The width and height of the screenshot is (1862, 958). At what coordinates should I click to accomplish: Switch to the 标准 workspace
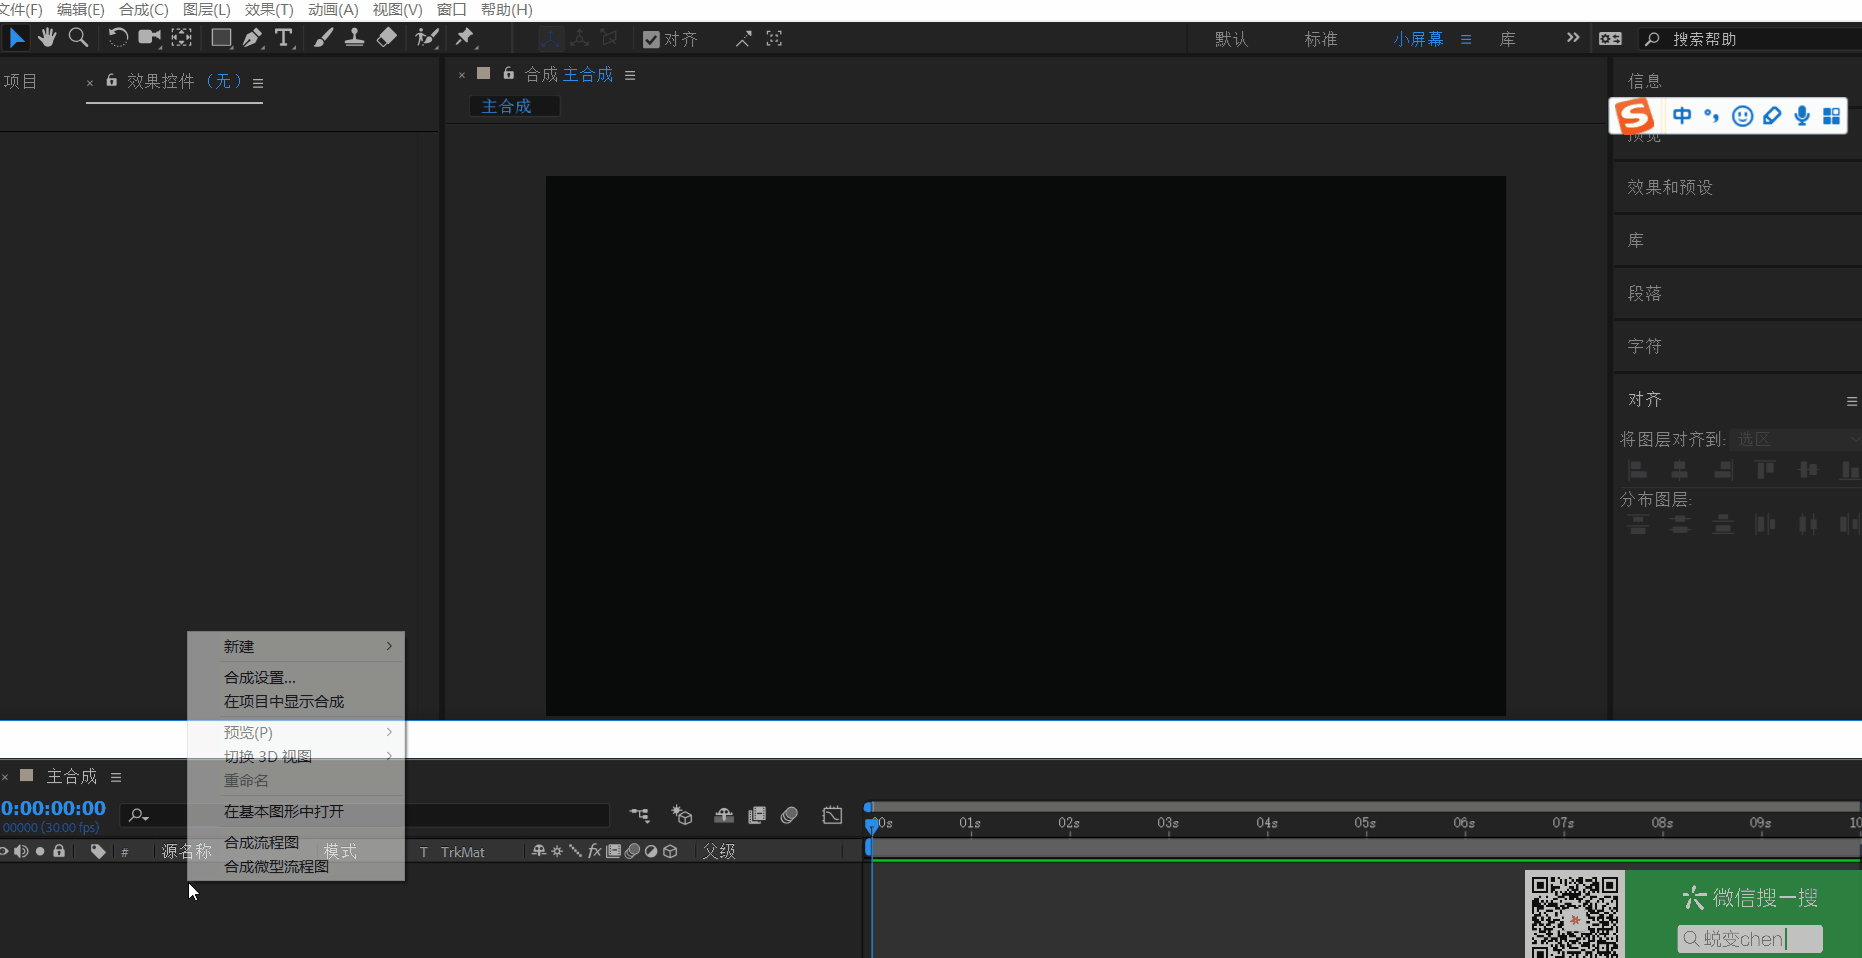[x=1321, y=39]
